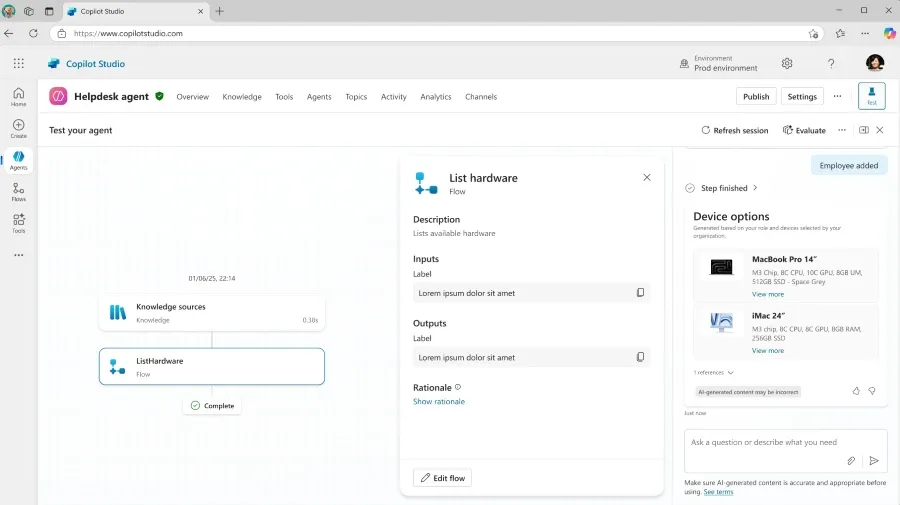Click the app launcher waffle icon
Image resolution: width=900 pixels, height=505 pixels.
point(19,63)
